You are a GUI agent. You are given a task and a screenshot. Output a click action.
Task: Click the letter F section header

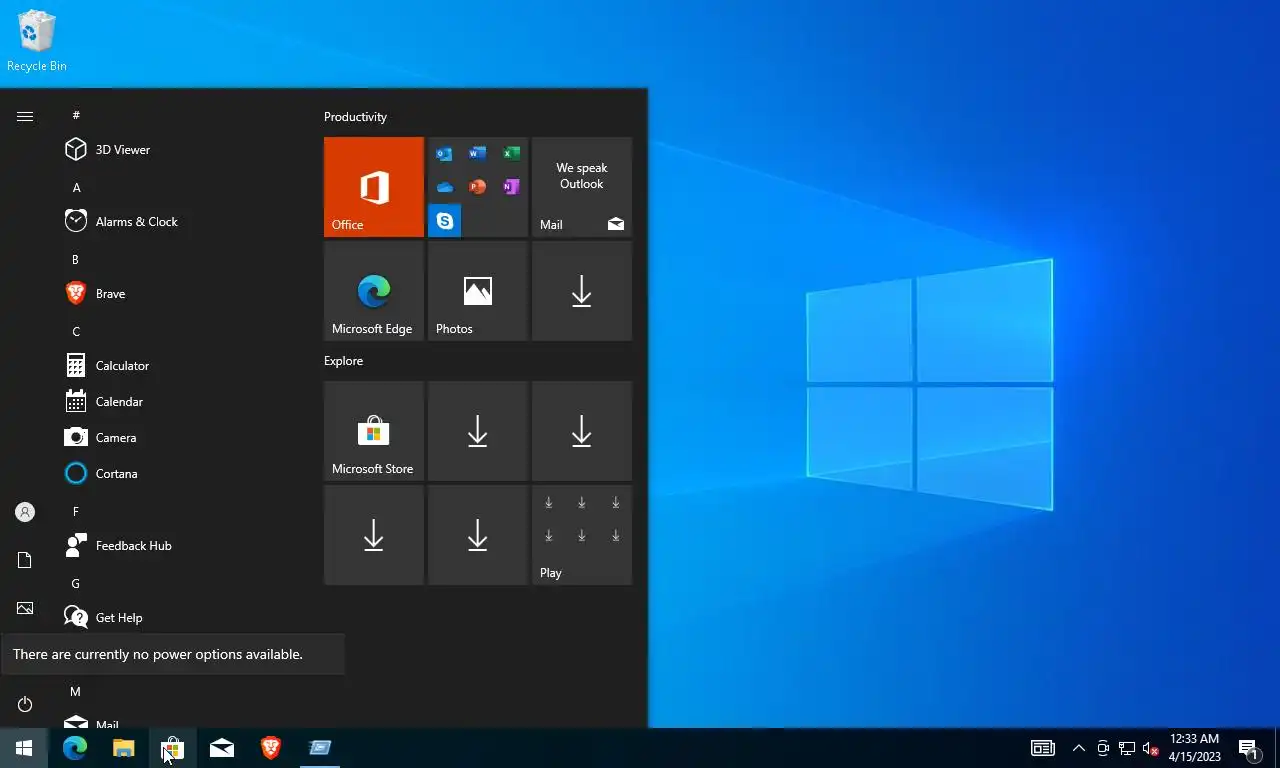(x=75, y=511)
